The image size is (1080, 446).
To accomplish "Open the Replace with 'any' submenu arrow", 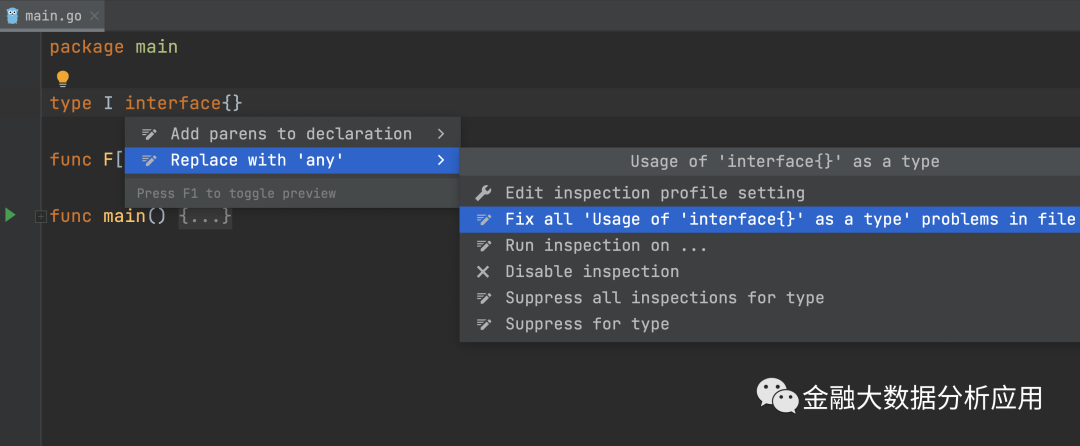I will pyautogui.click(x=440, y=160).
